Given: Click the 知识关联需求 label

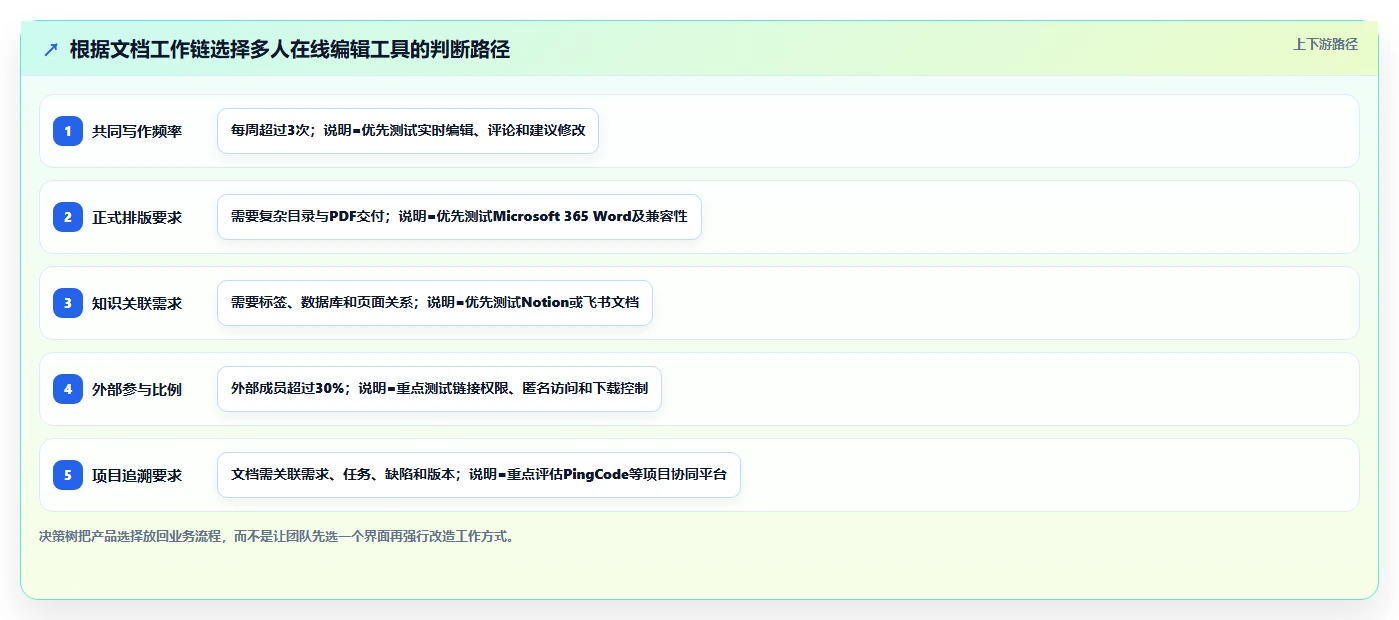Looking at the screenshot, I should (x=137, y=303).
